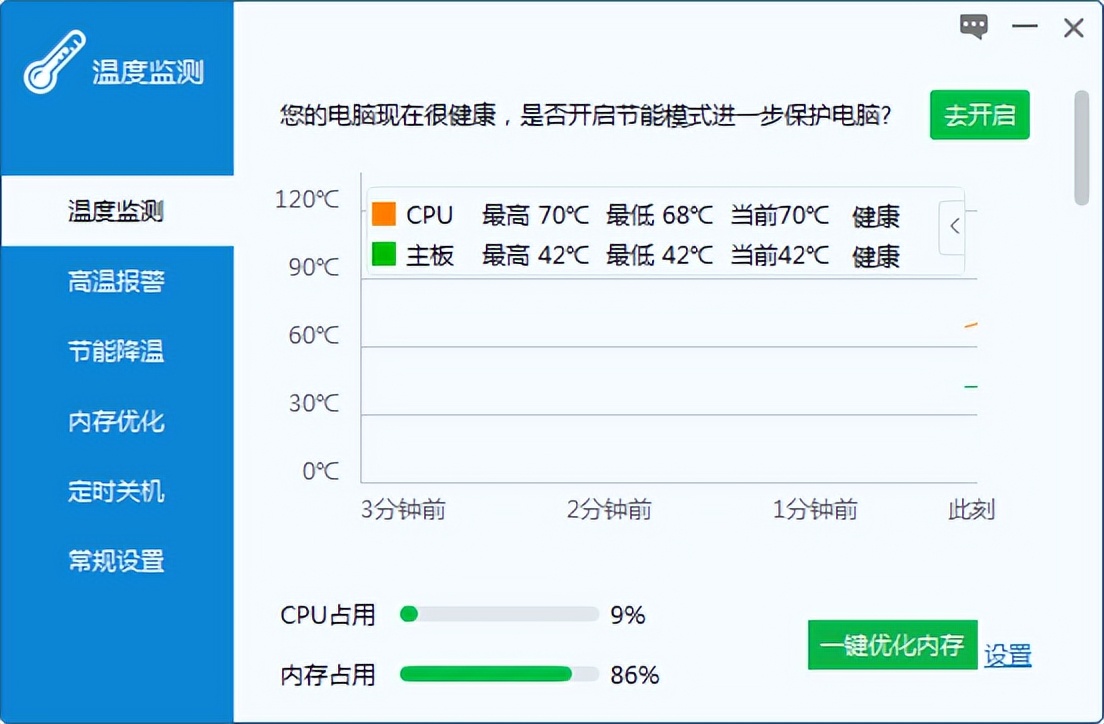Open the 定时关机 sidebar section
Screen dimensions: 1104x724
115,492
